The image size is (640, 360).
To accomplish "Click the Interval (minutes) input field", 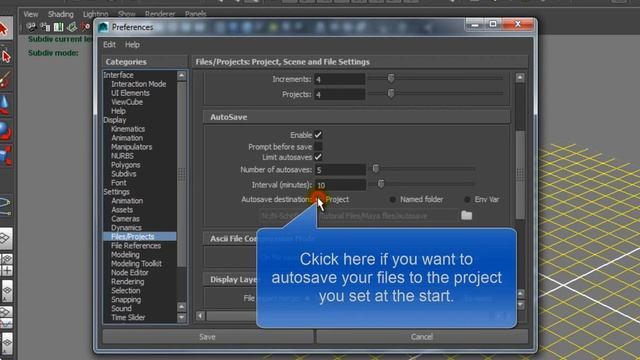I will tap(340, 185).
